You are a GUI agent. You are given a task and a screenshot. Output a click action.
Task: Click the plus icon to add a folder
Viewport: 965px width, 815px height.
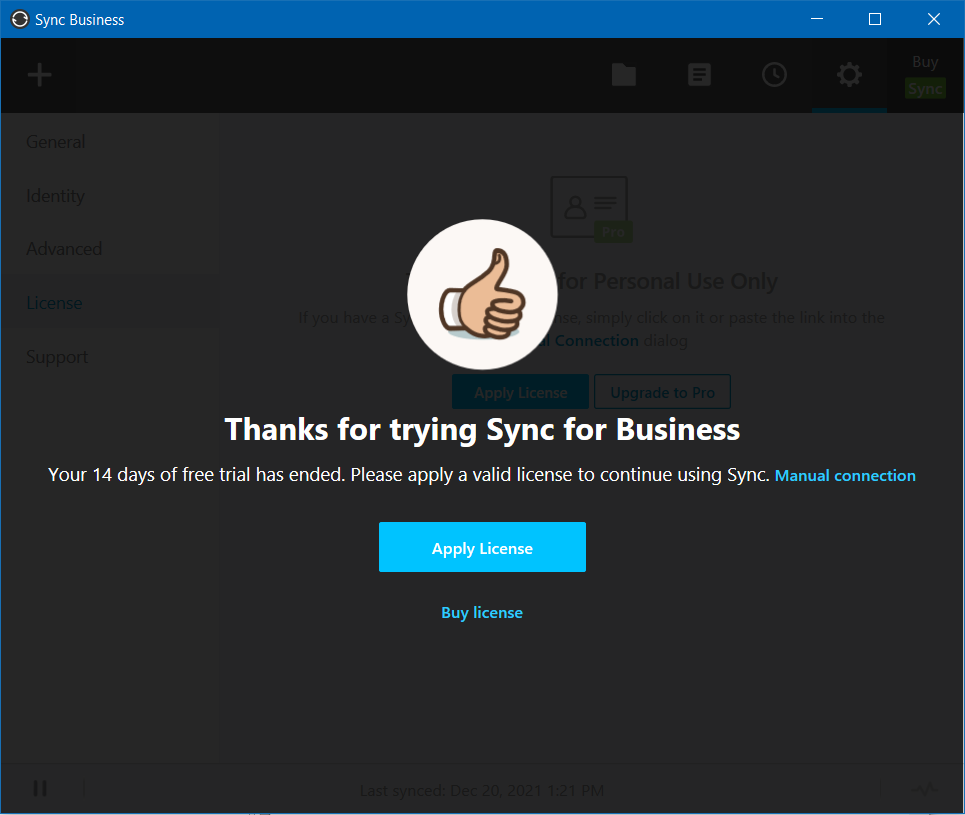(x=39, y=75)
